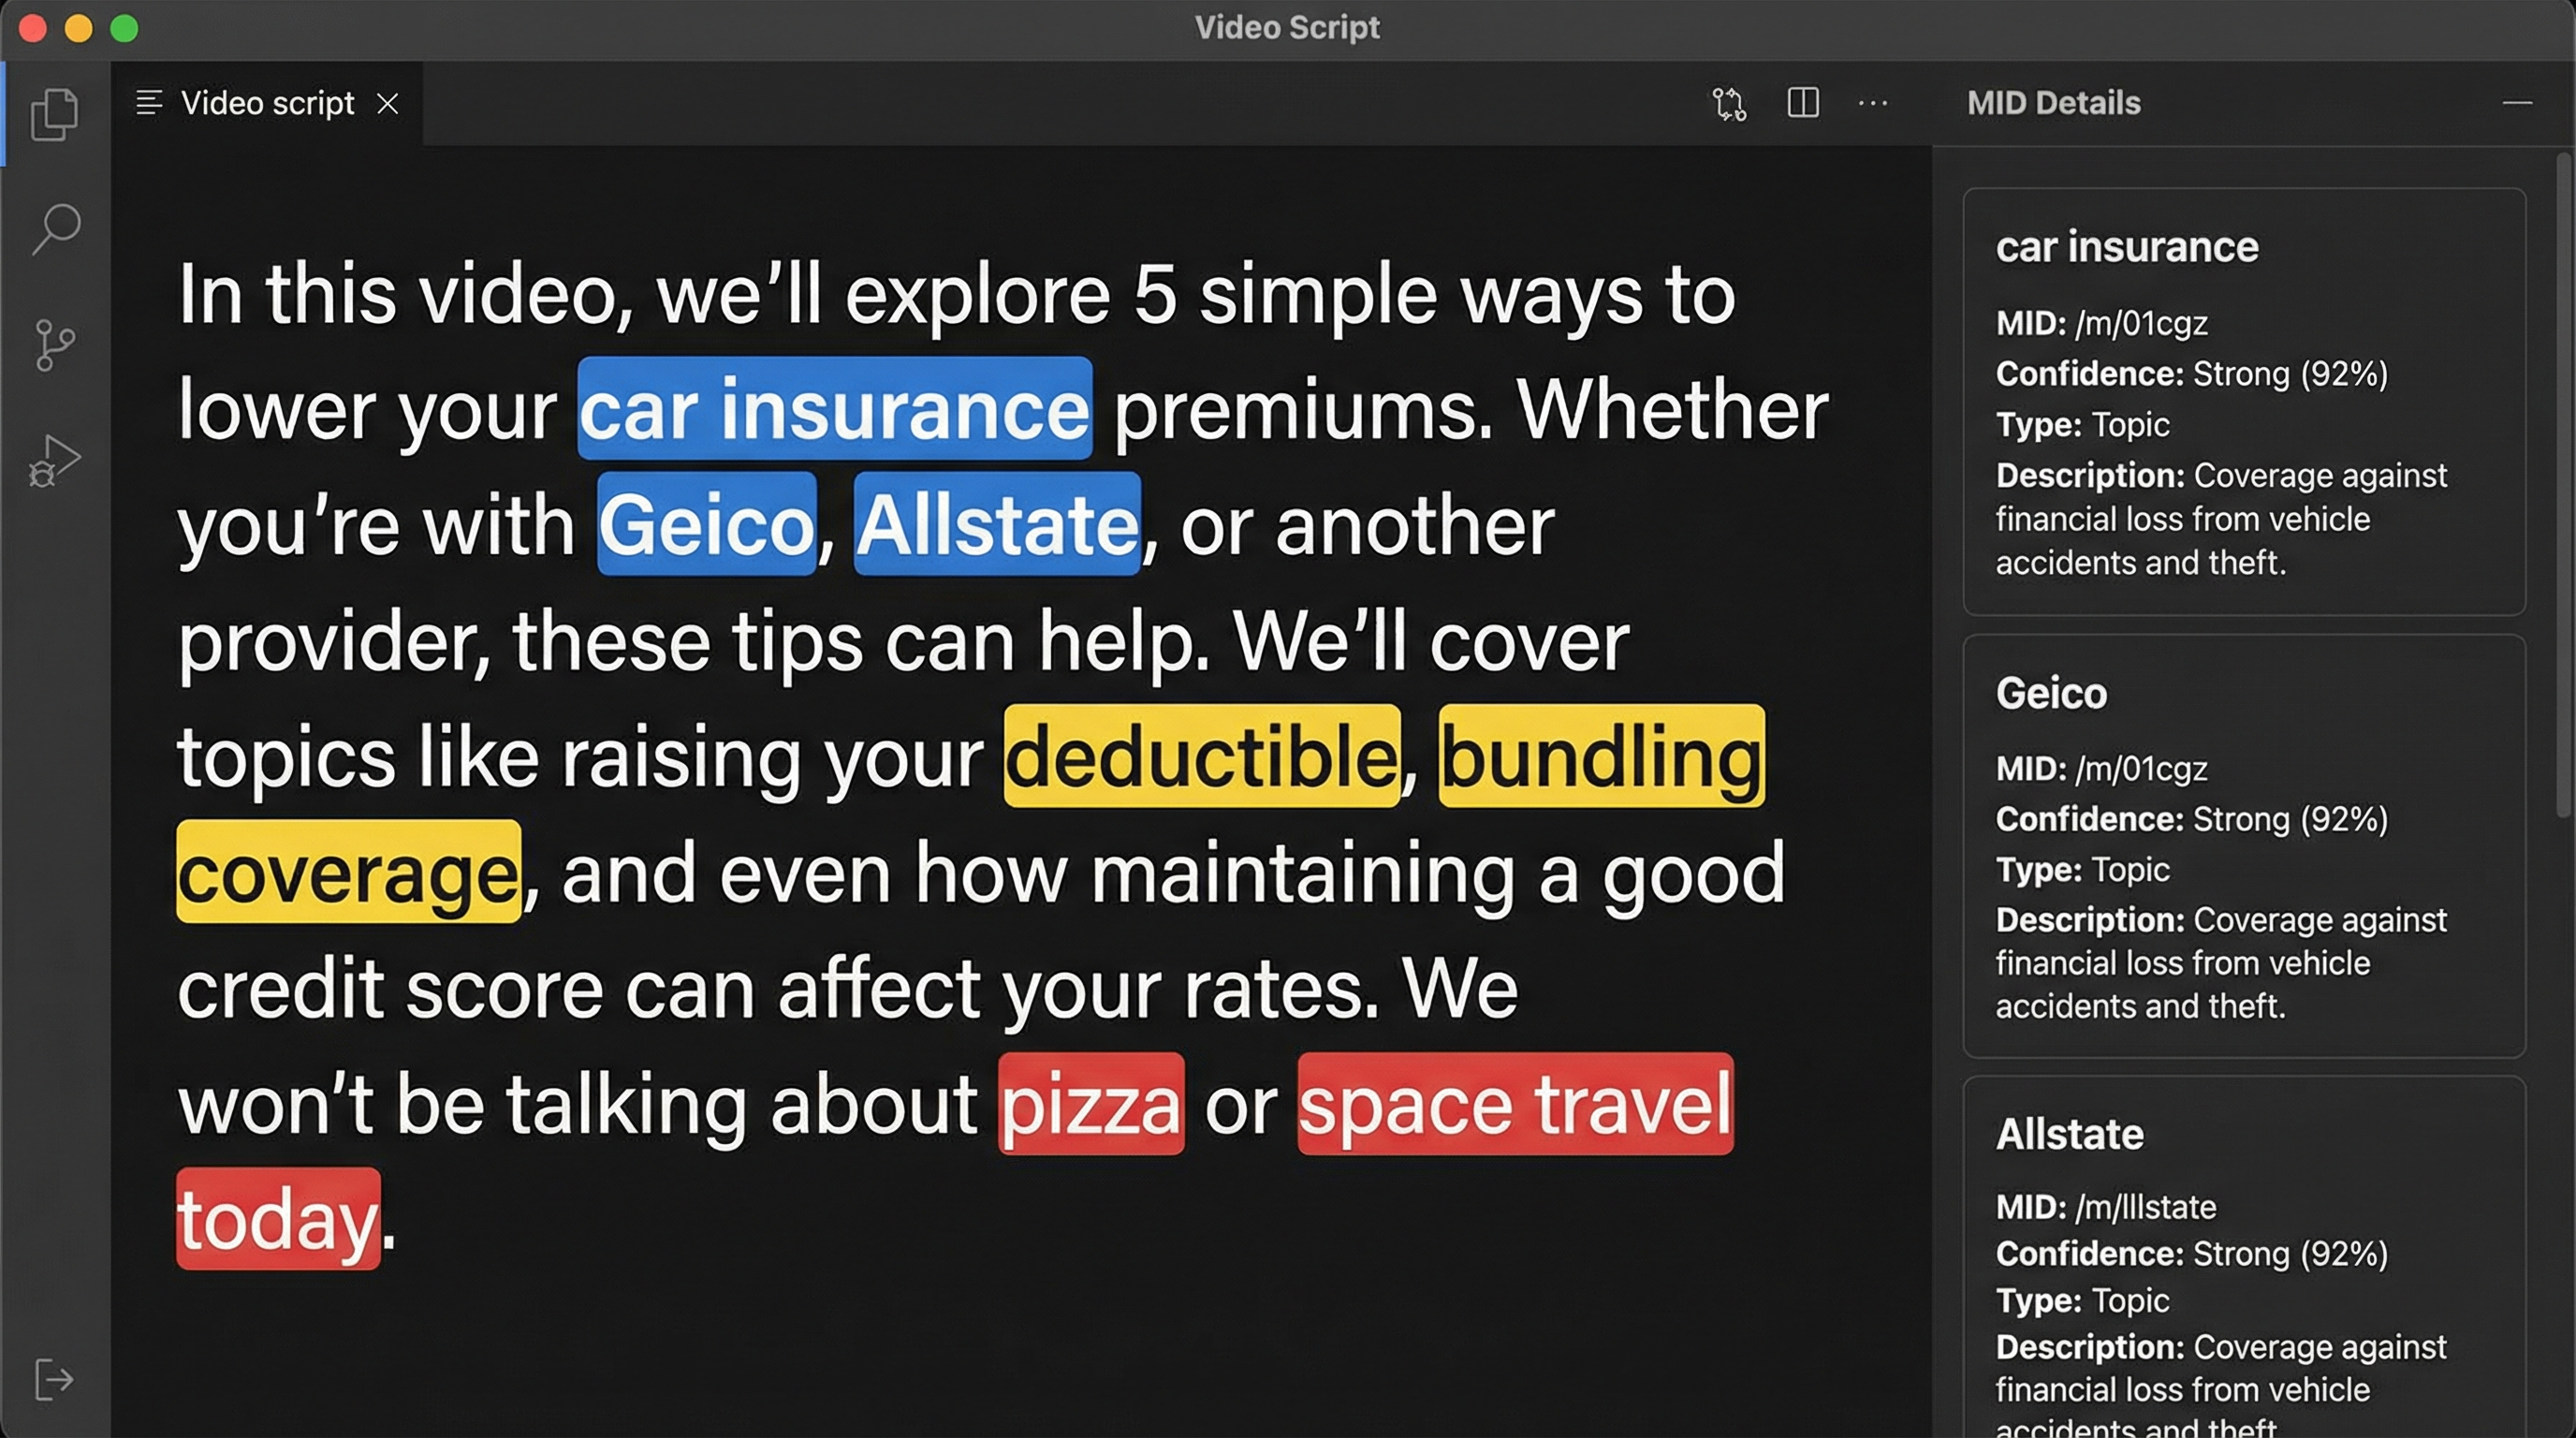
Task: Click the red 'pizza' highlight
Action: 1090,1104
